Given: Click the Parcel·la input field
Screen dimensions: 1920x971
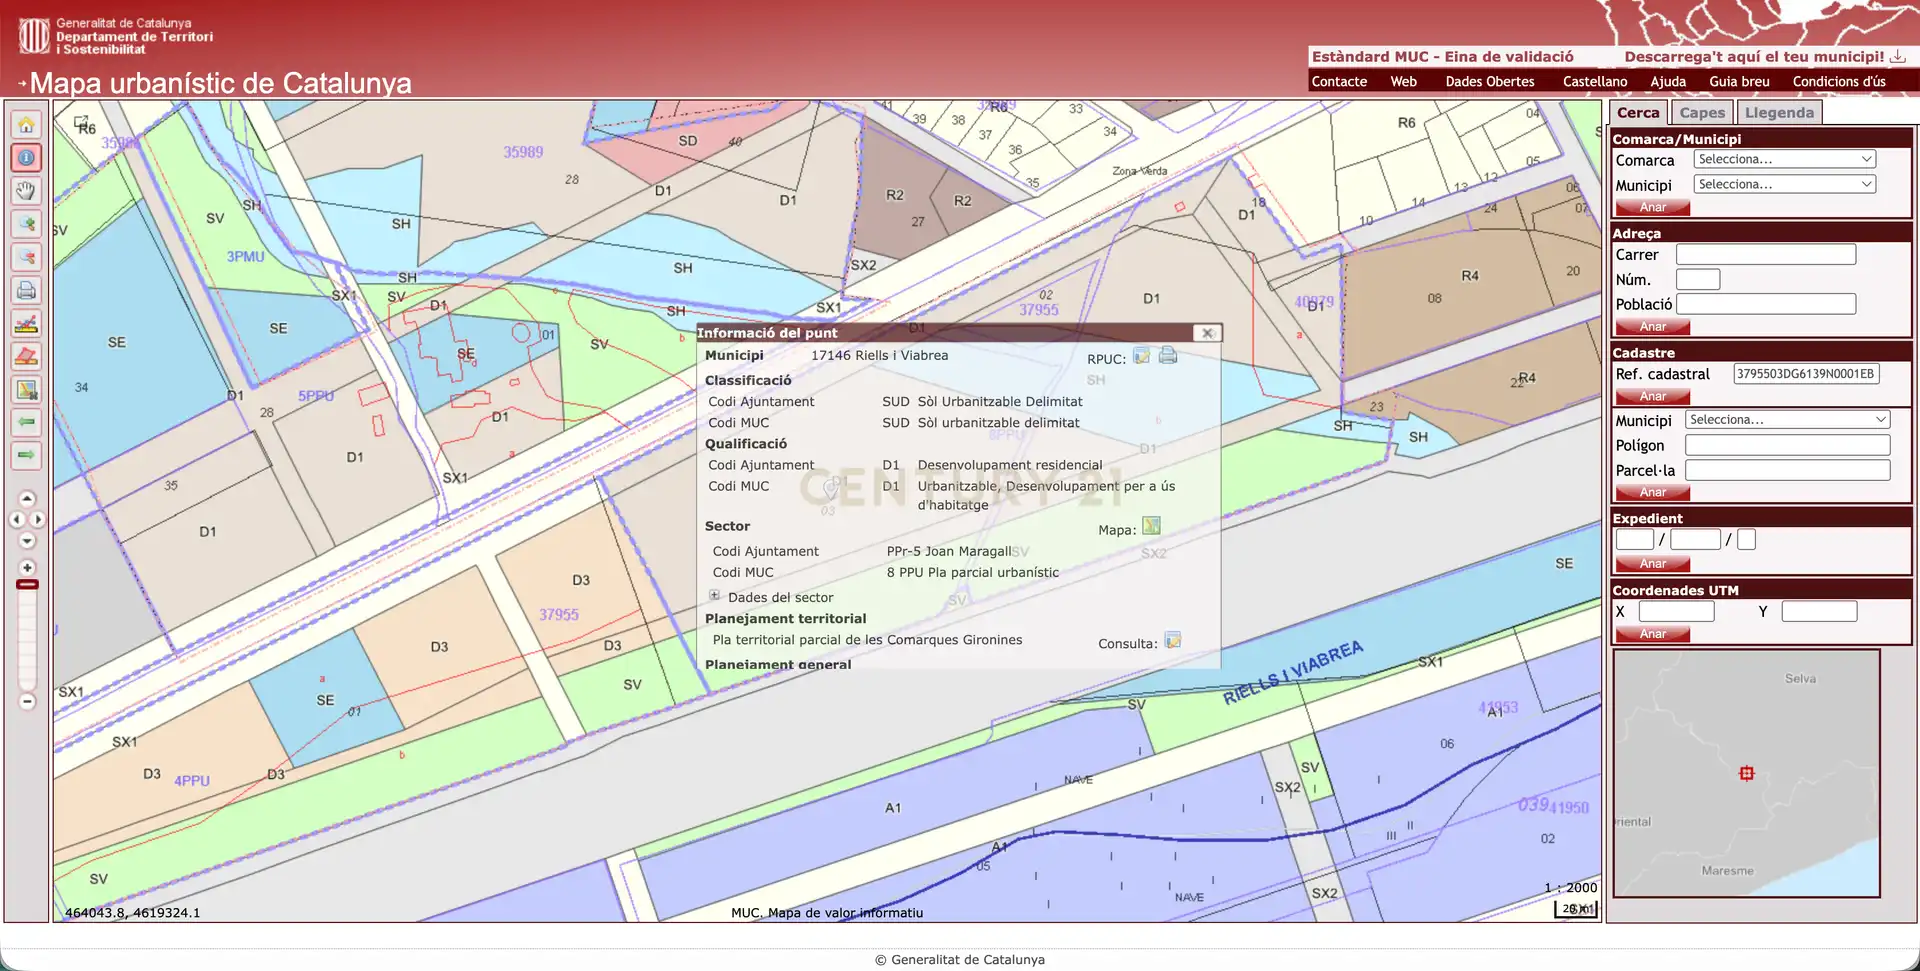Looking at the screenshot, I should (x=1788, y=470).
